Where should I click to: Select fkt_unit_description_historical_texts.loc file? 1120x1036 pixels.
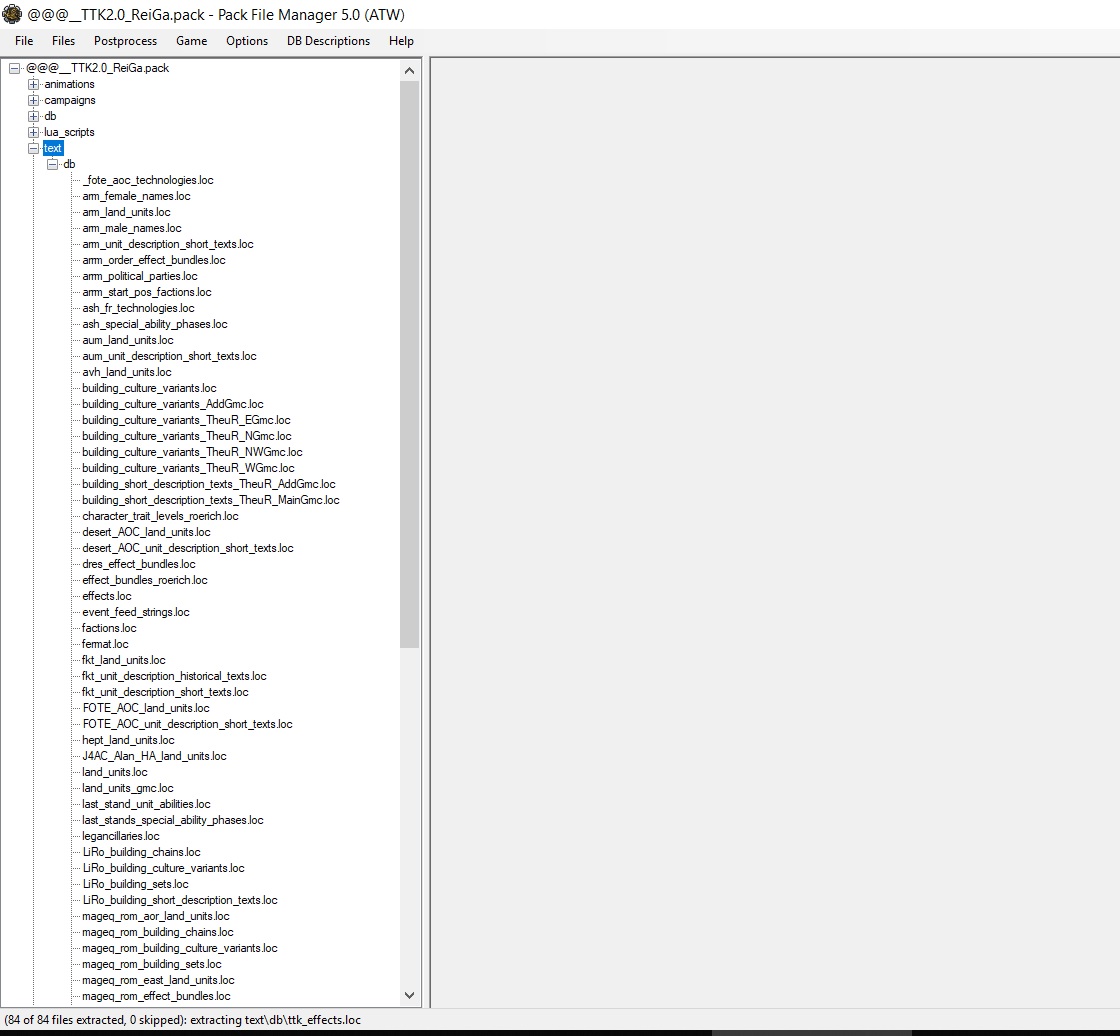point(174,676)
